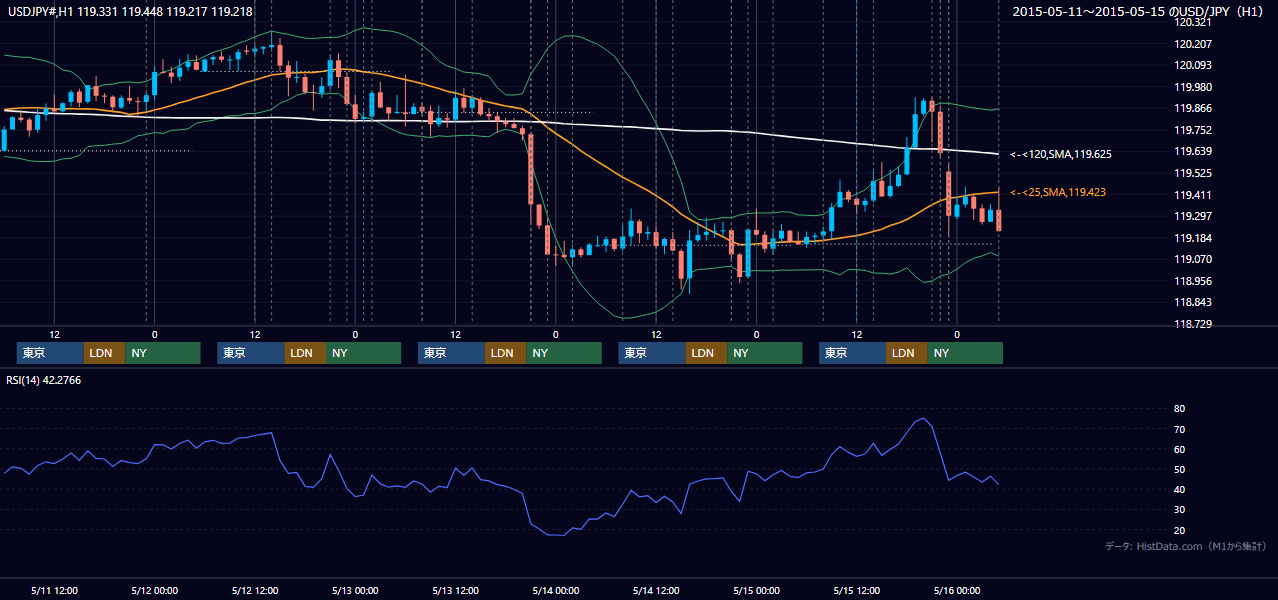Select the 5/11 12:00 time axis label

[55, 590]
